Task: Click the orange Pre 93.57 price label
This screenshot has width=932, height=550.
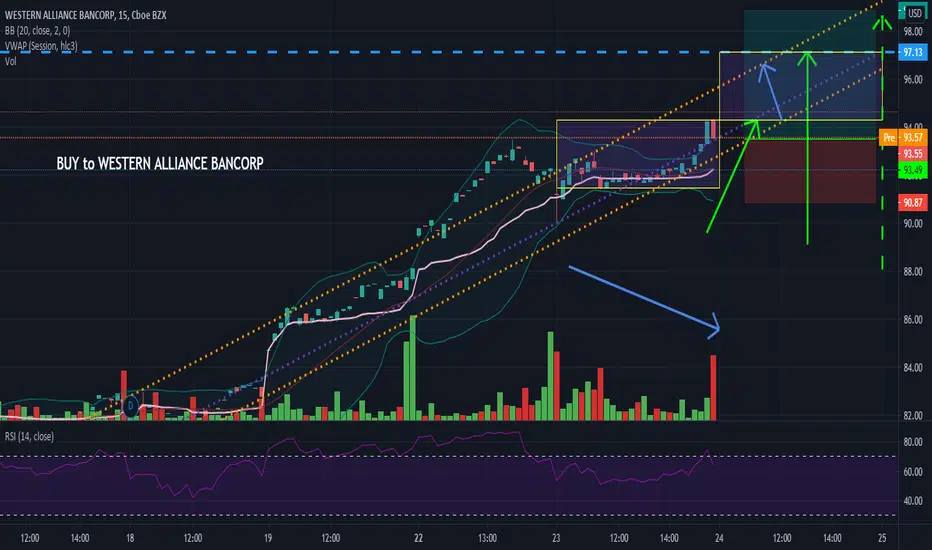Action: [x=903, y=138]
